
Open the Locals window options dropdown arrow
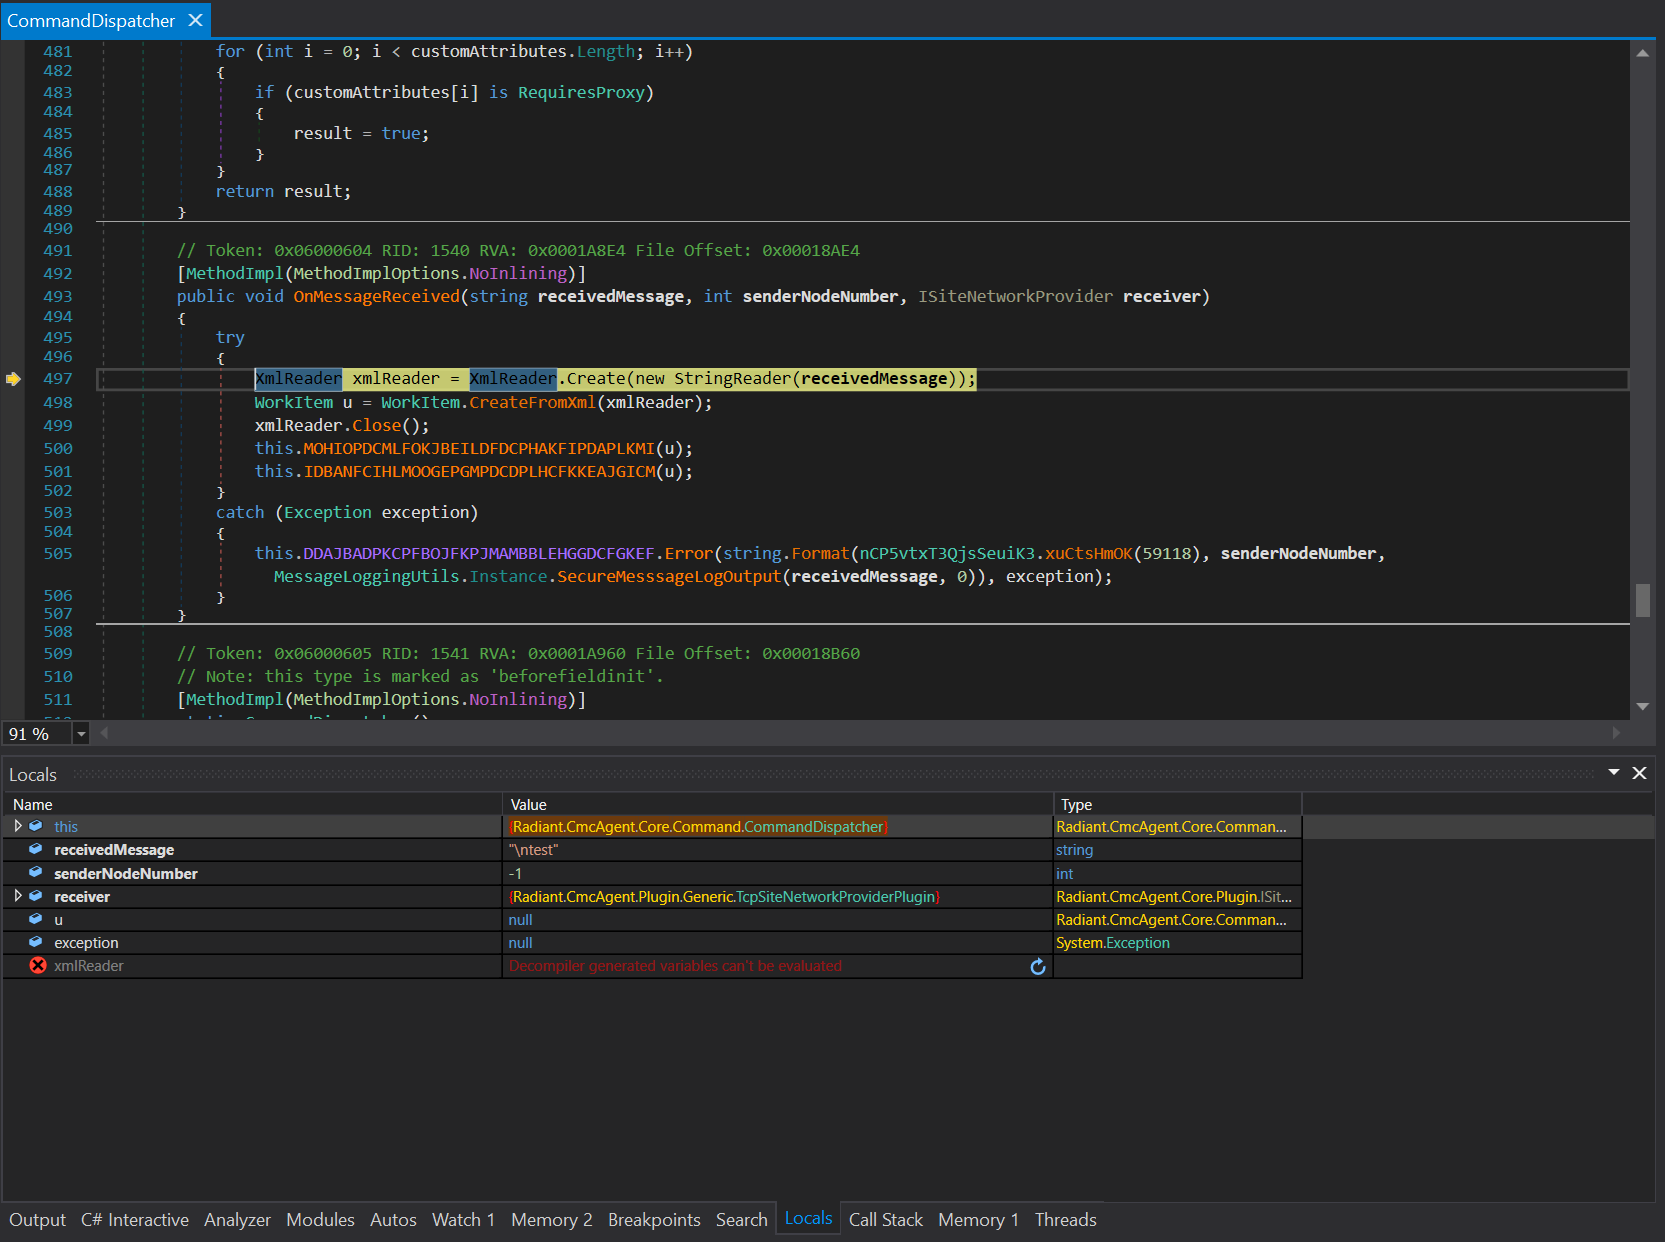click(x=1613, y=773)
